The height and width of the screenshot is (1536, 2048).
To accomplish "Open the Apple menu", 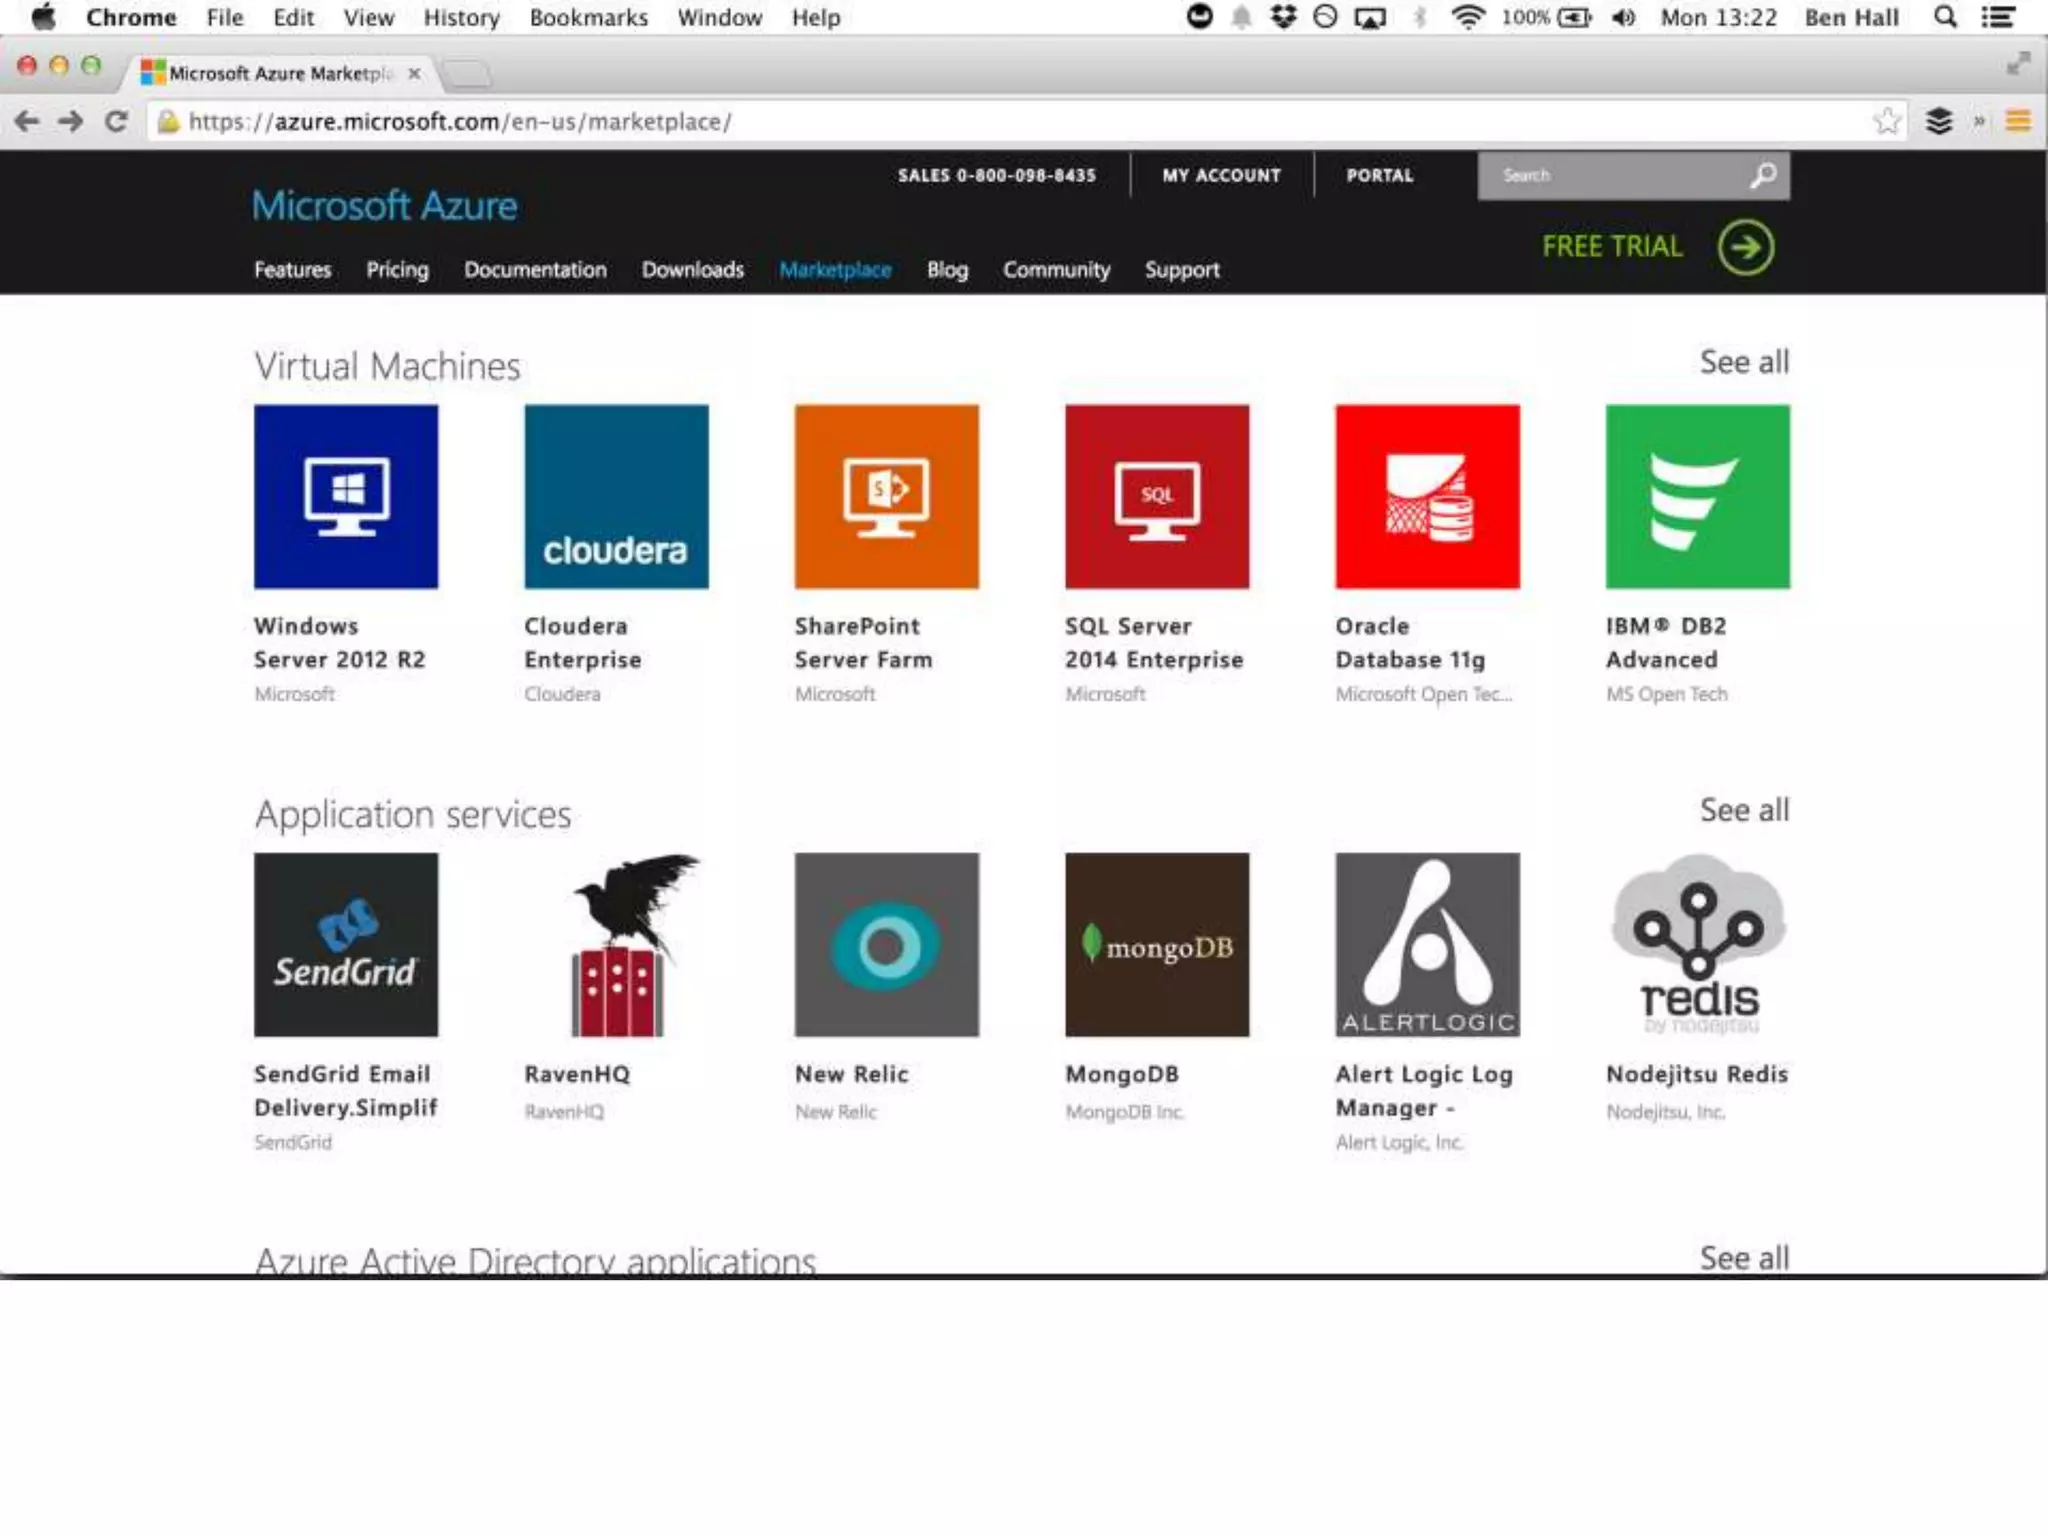I will [43, 17].
